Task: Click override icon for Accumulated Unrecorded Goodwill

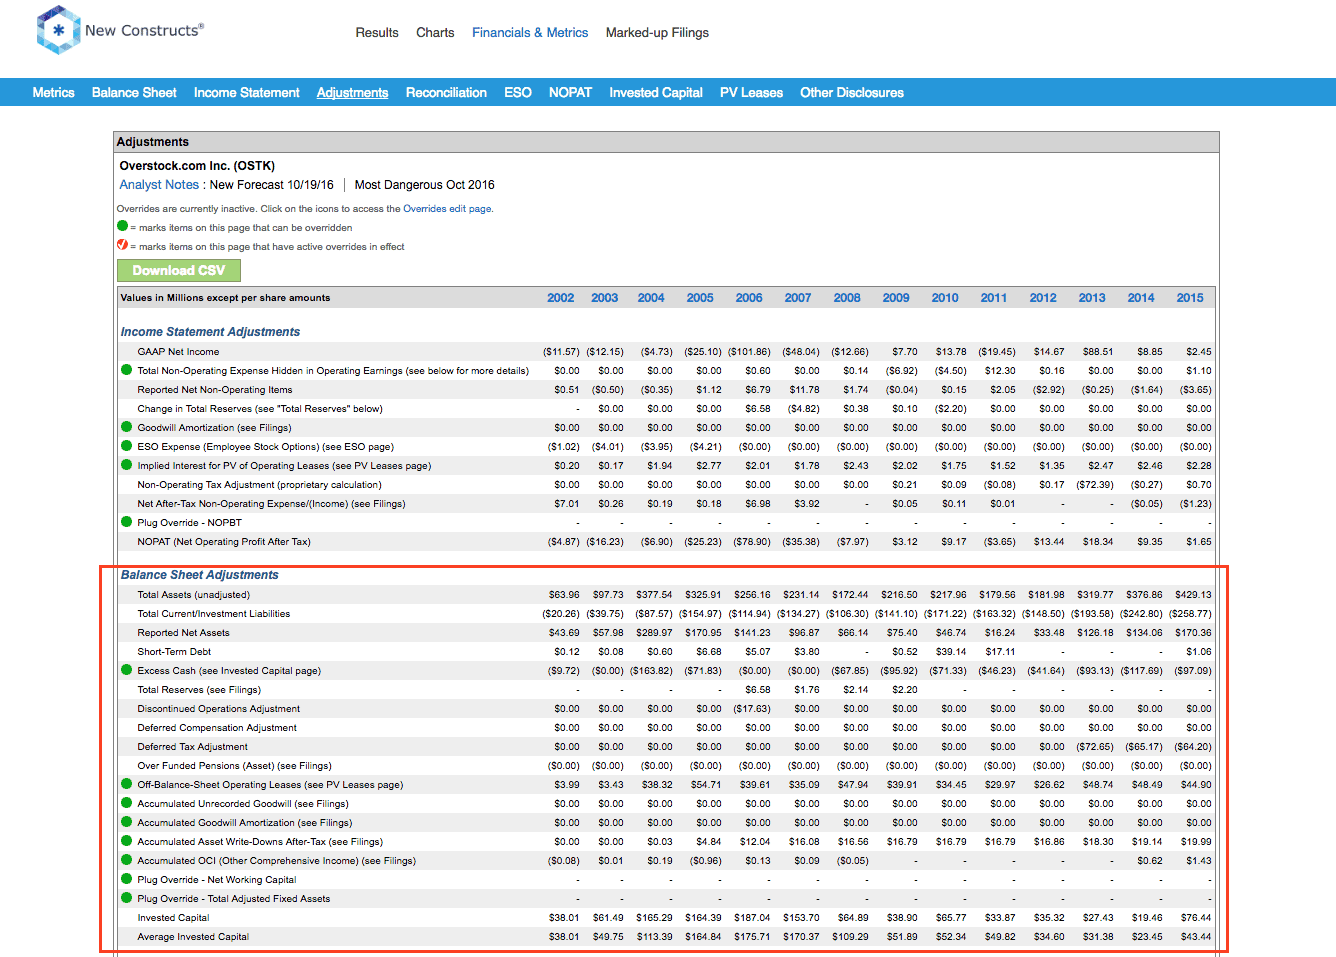Action: pos(126,803)
